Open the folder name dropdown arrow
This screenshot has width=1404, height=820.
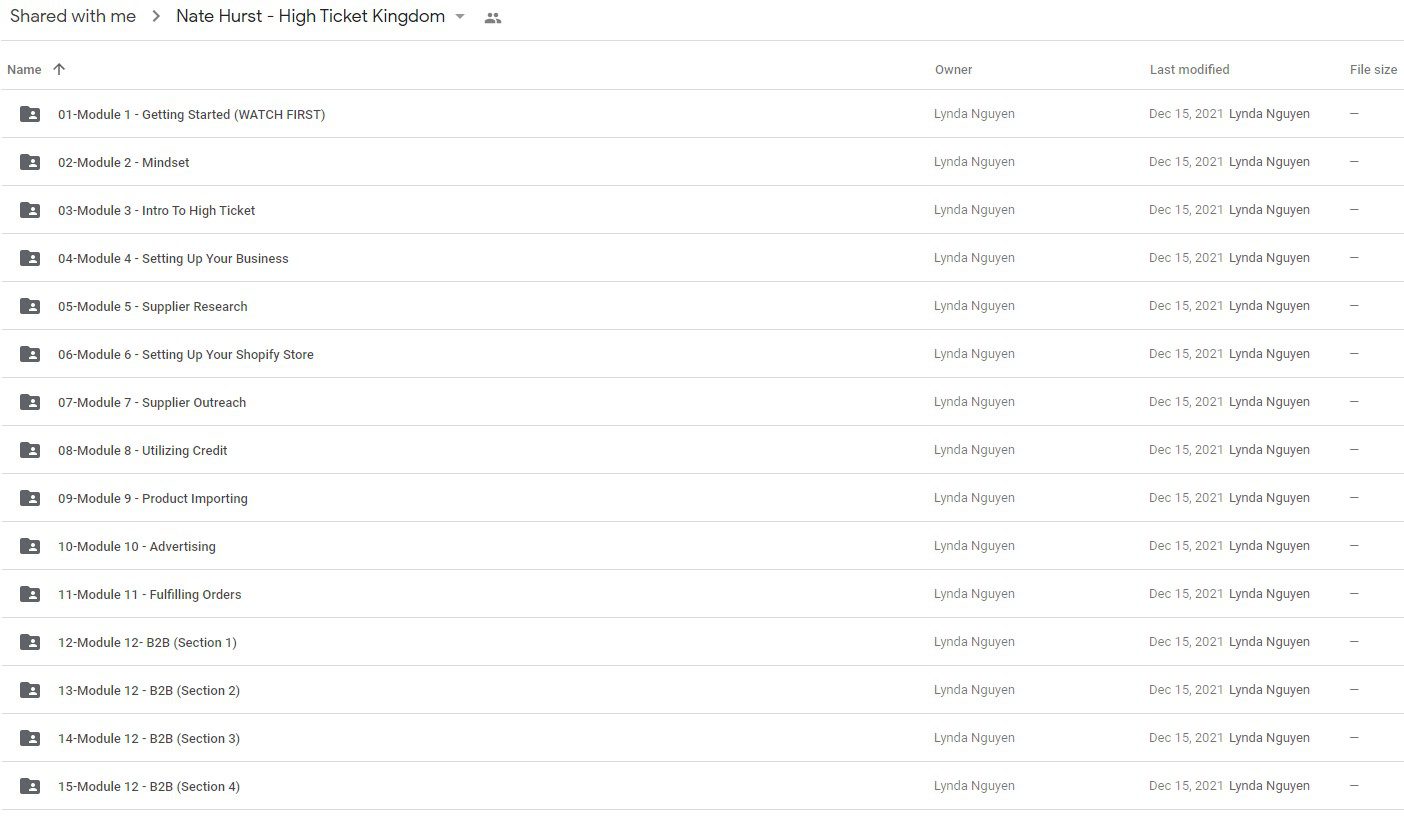coord(460,17)
